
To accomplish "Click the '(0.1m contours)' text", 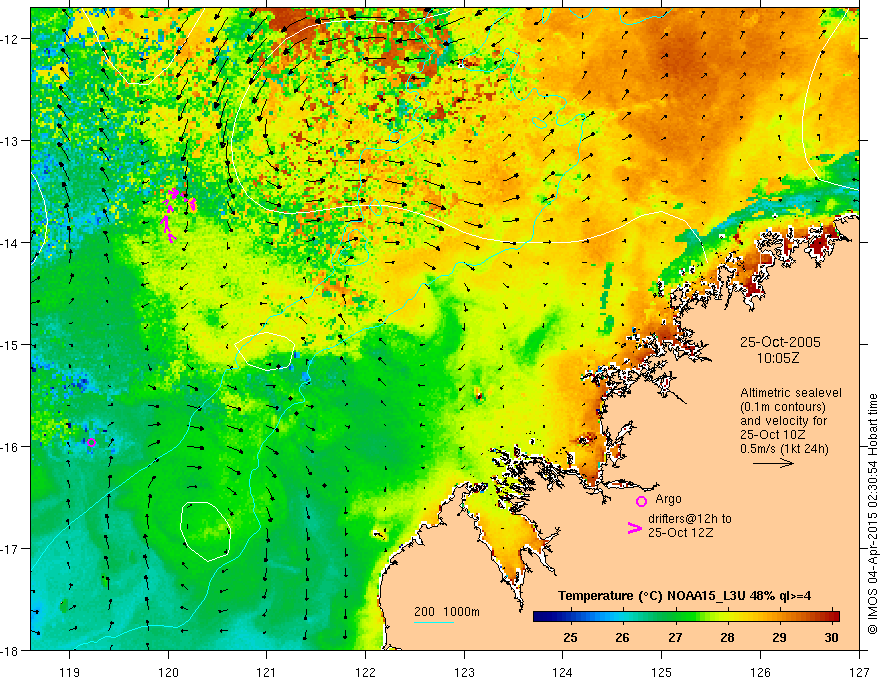I will [x=783, y=407].
